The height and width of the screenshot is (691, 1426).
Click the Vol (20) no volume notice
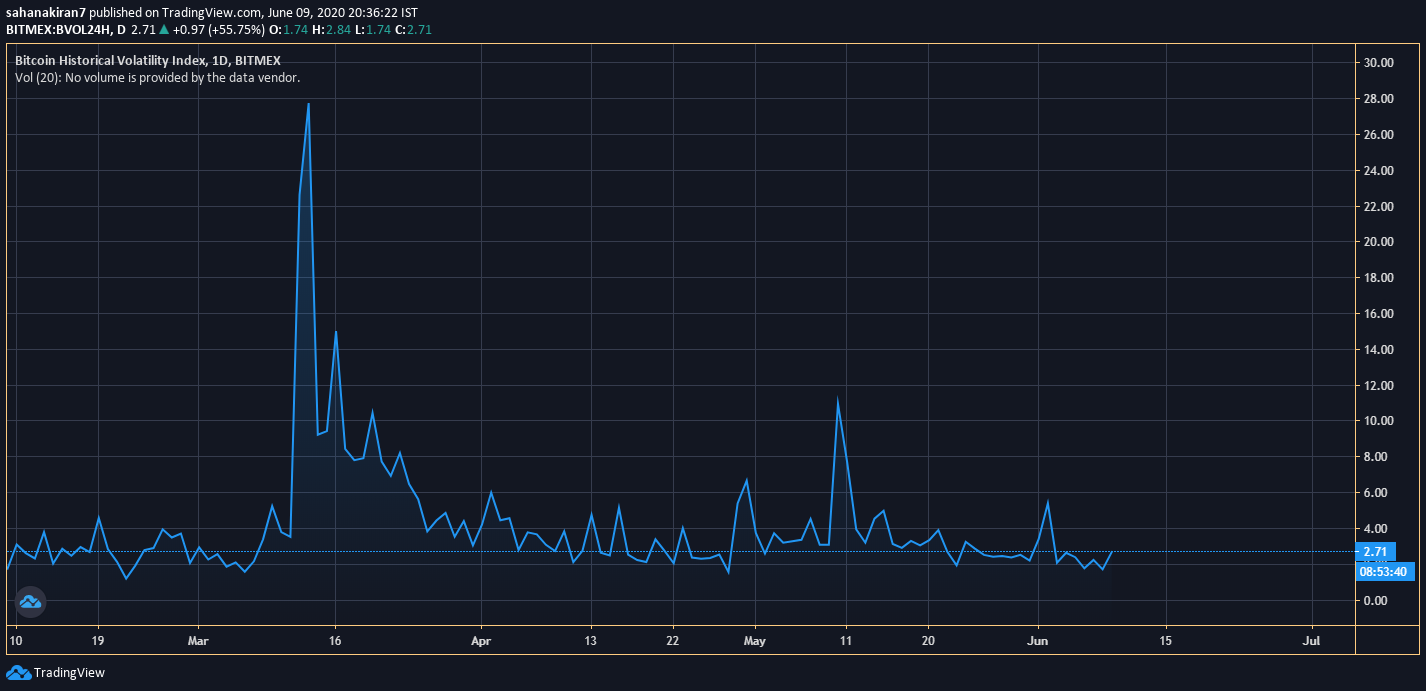click(x=157, y=77)
